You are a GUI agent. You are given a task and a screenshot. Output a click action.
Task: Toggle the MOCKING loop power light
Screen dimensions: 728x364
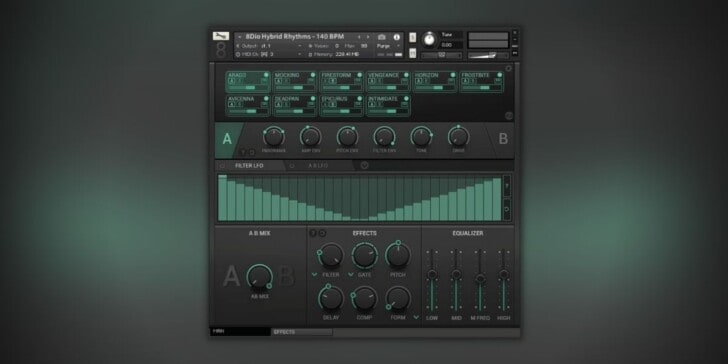pyautogui.click(x=313, y=75)
